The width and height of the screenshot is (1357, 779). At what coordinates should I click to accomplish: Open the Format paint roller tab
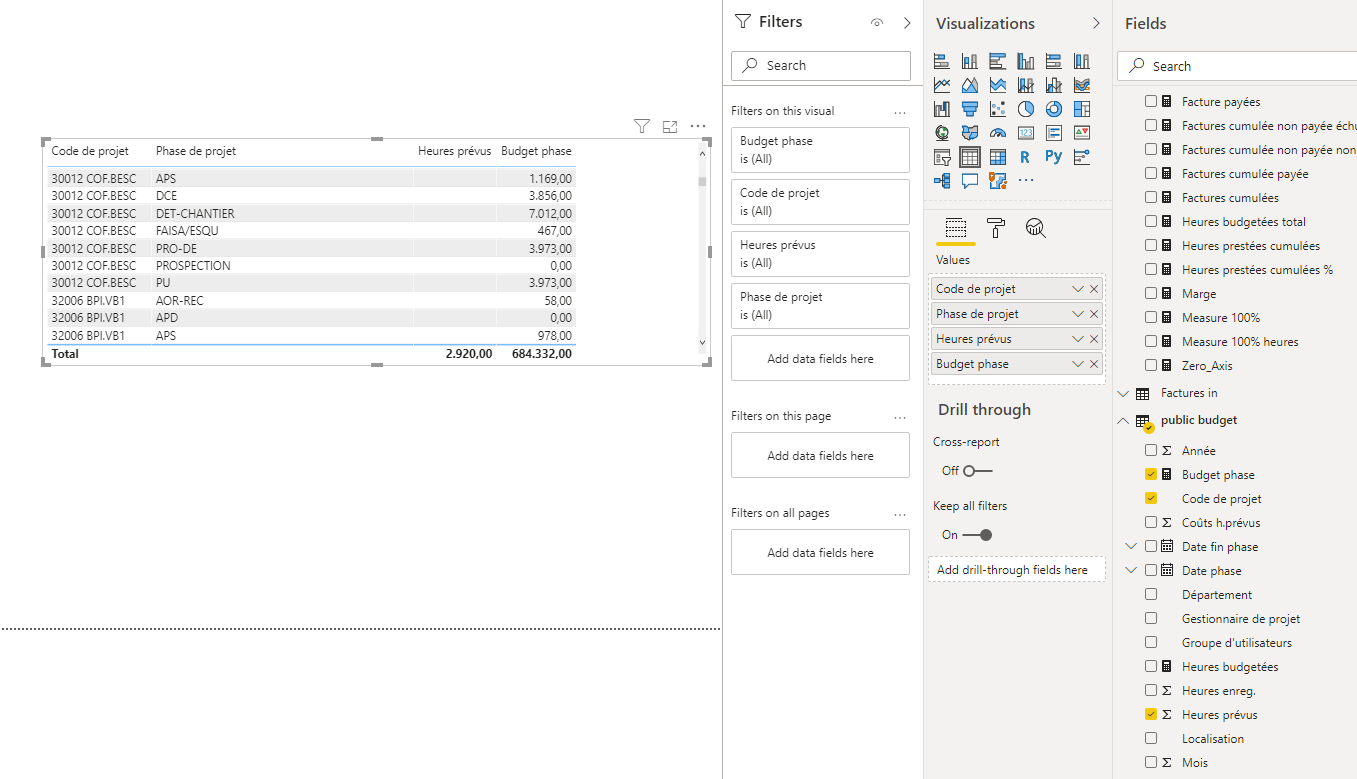[x=996, y=228]
